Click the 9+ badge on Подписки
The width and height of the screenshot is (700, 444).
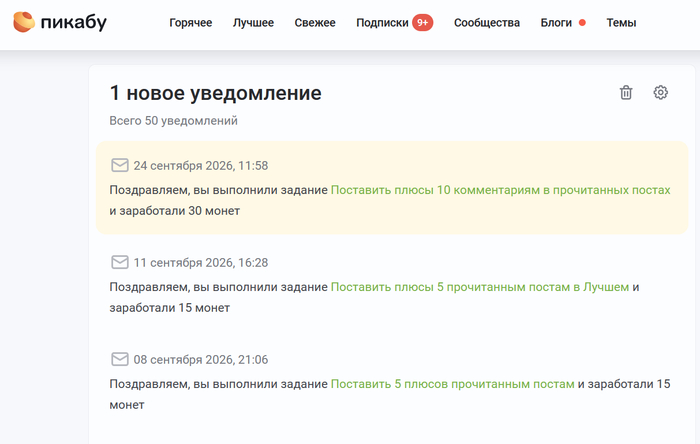pyautogui.click(x=422, y=22)
